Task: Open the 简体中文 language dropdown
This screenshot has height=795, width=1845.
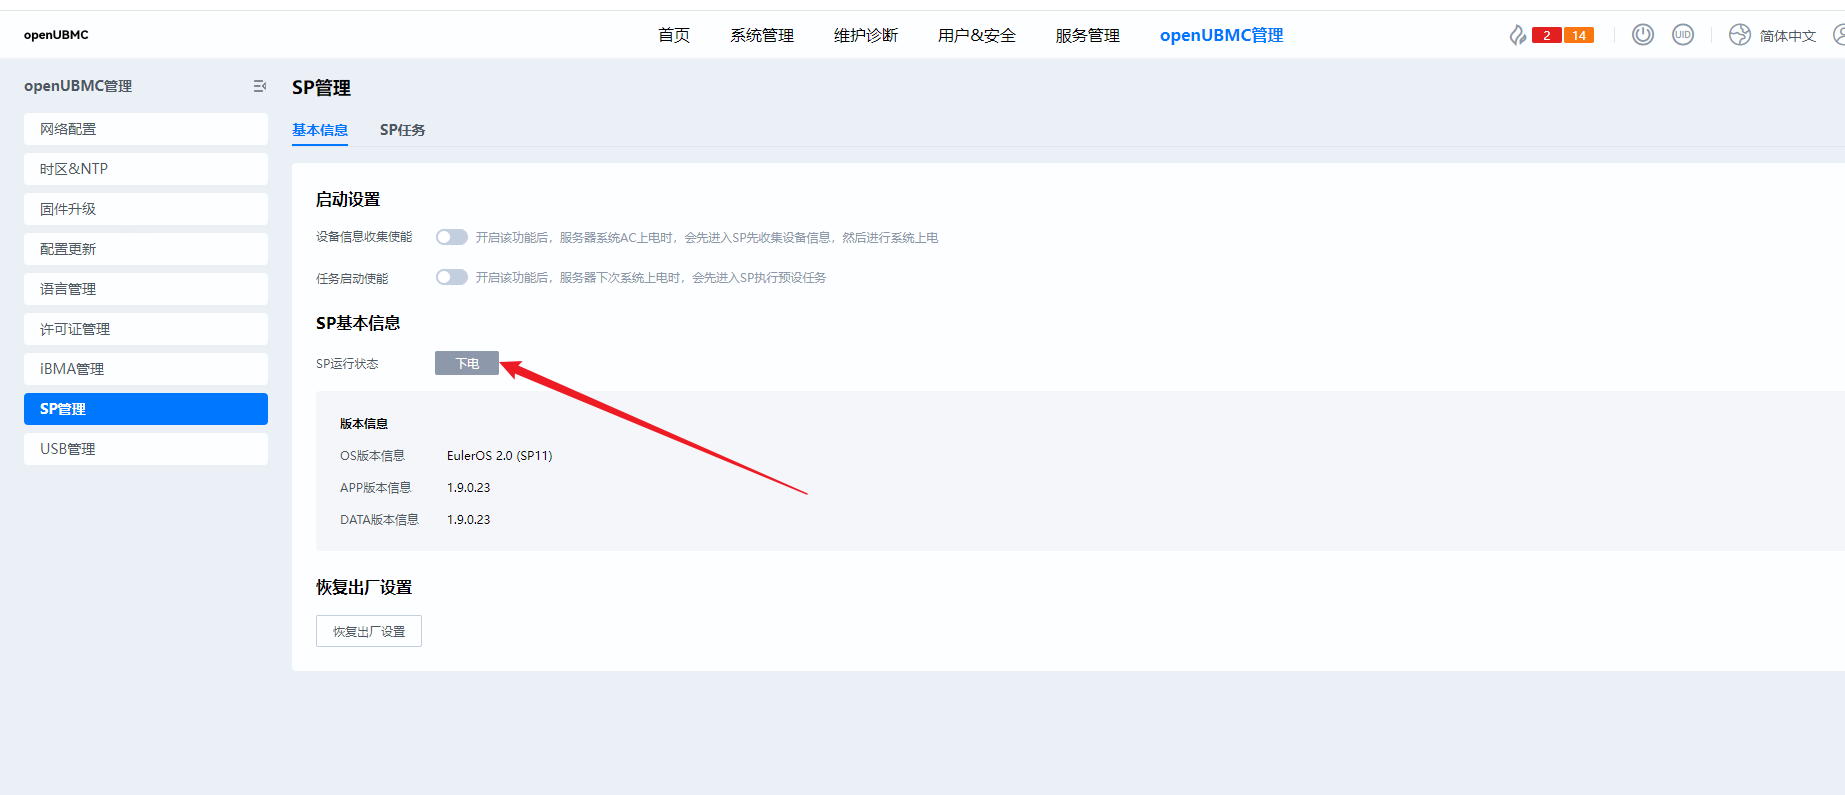Action: pos(1787,36)
